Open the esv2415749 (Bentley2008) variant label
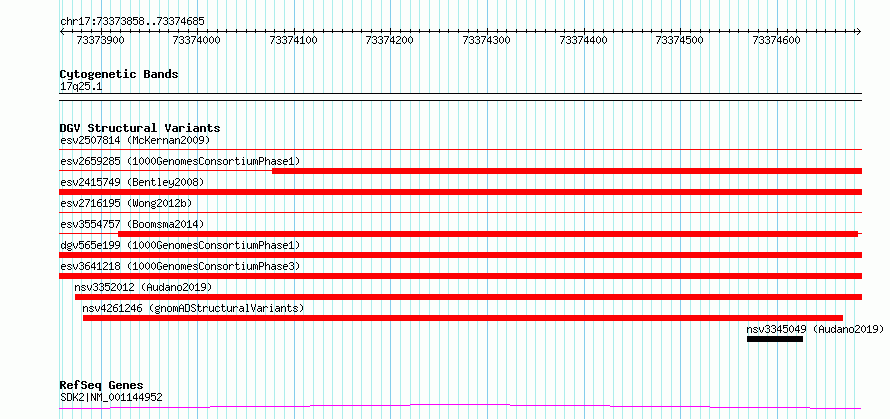The width and height of the screenshot is (890, 419). (132, 182)
